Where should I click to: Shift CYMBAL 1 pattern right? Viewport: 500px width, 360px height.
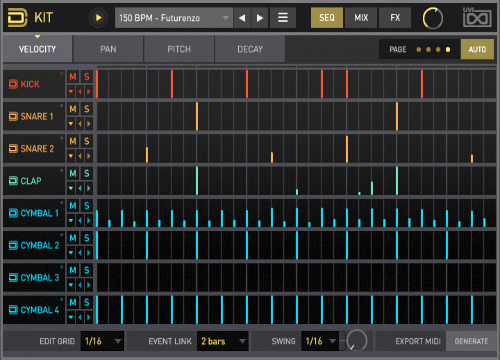(89, 220)
